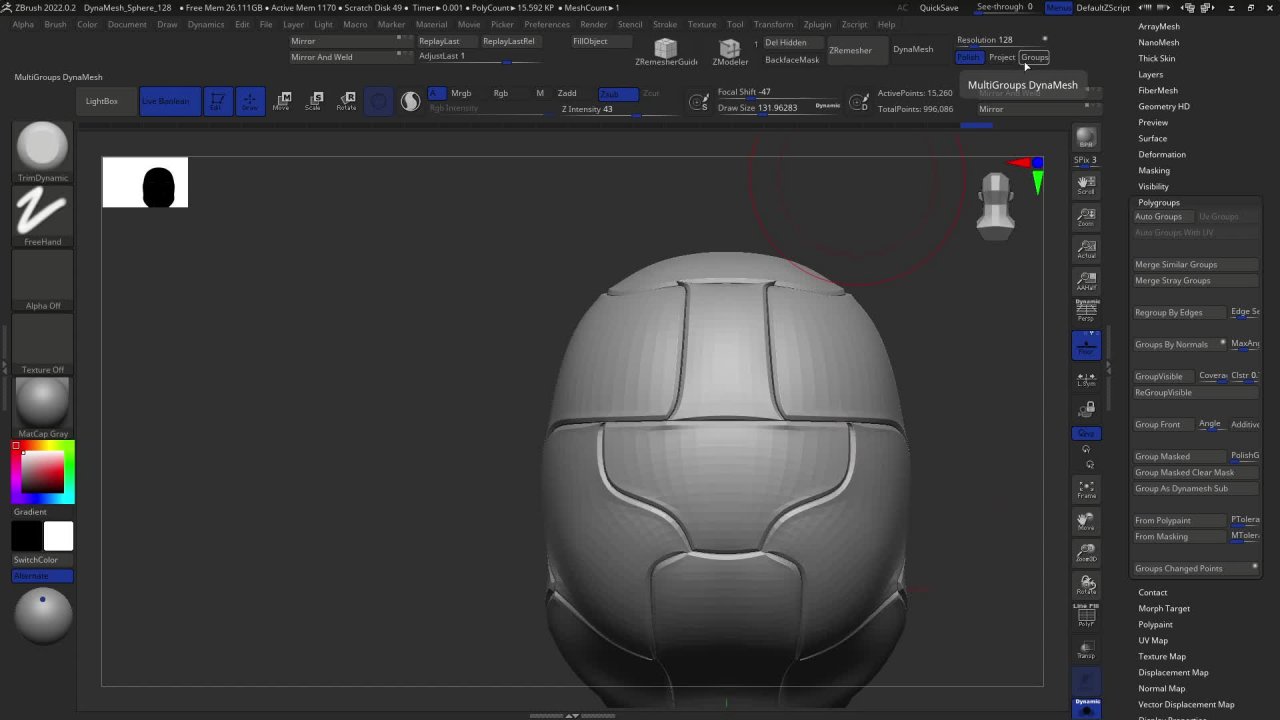Expand the Geometry HD subpalette

click(1163, 106)
